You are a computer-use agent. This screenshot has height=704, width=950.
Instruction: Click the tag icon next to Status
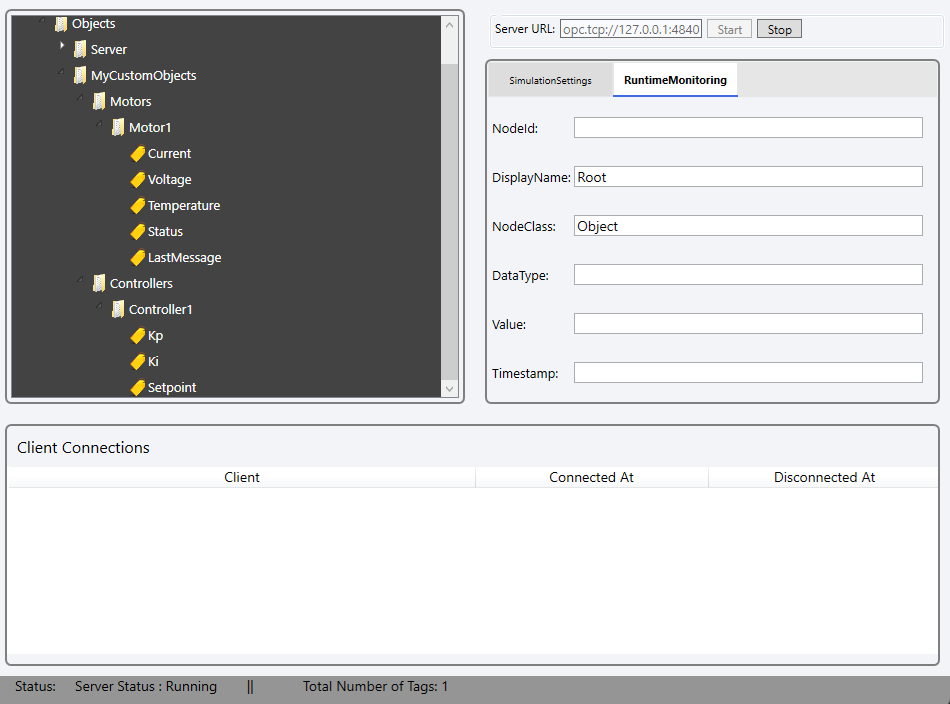coord(138,232)
